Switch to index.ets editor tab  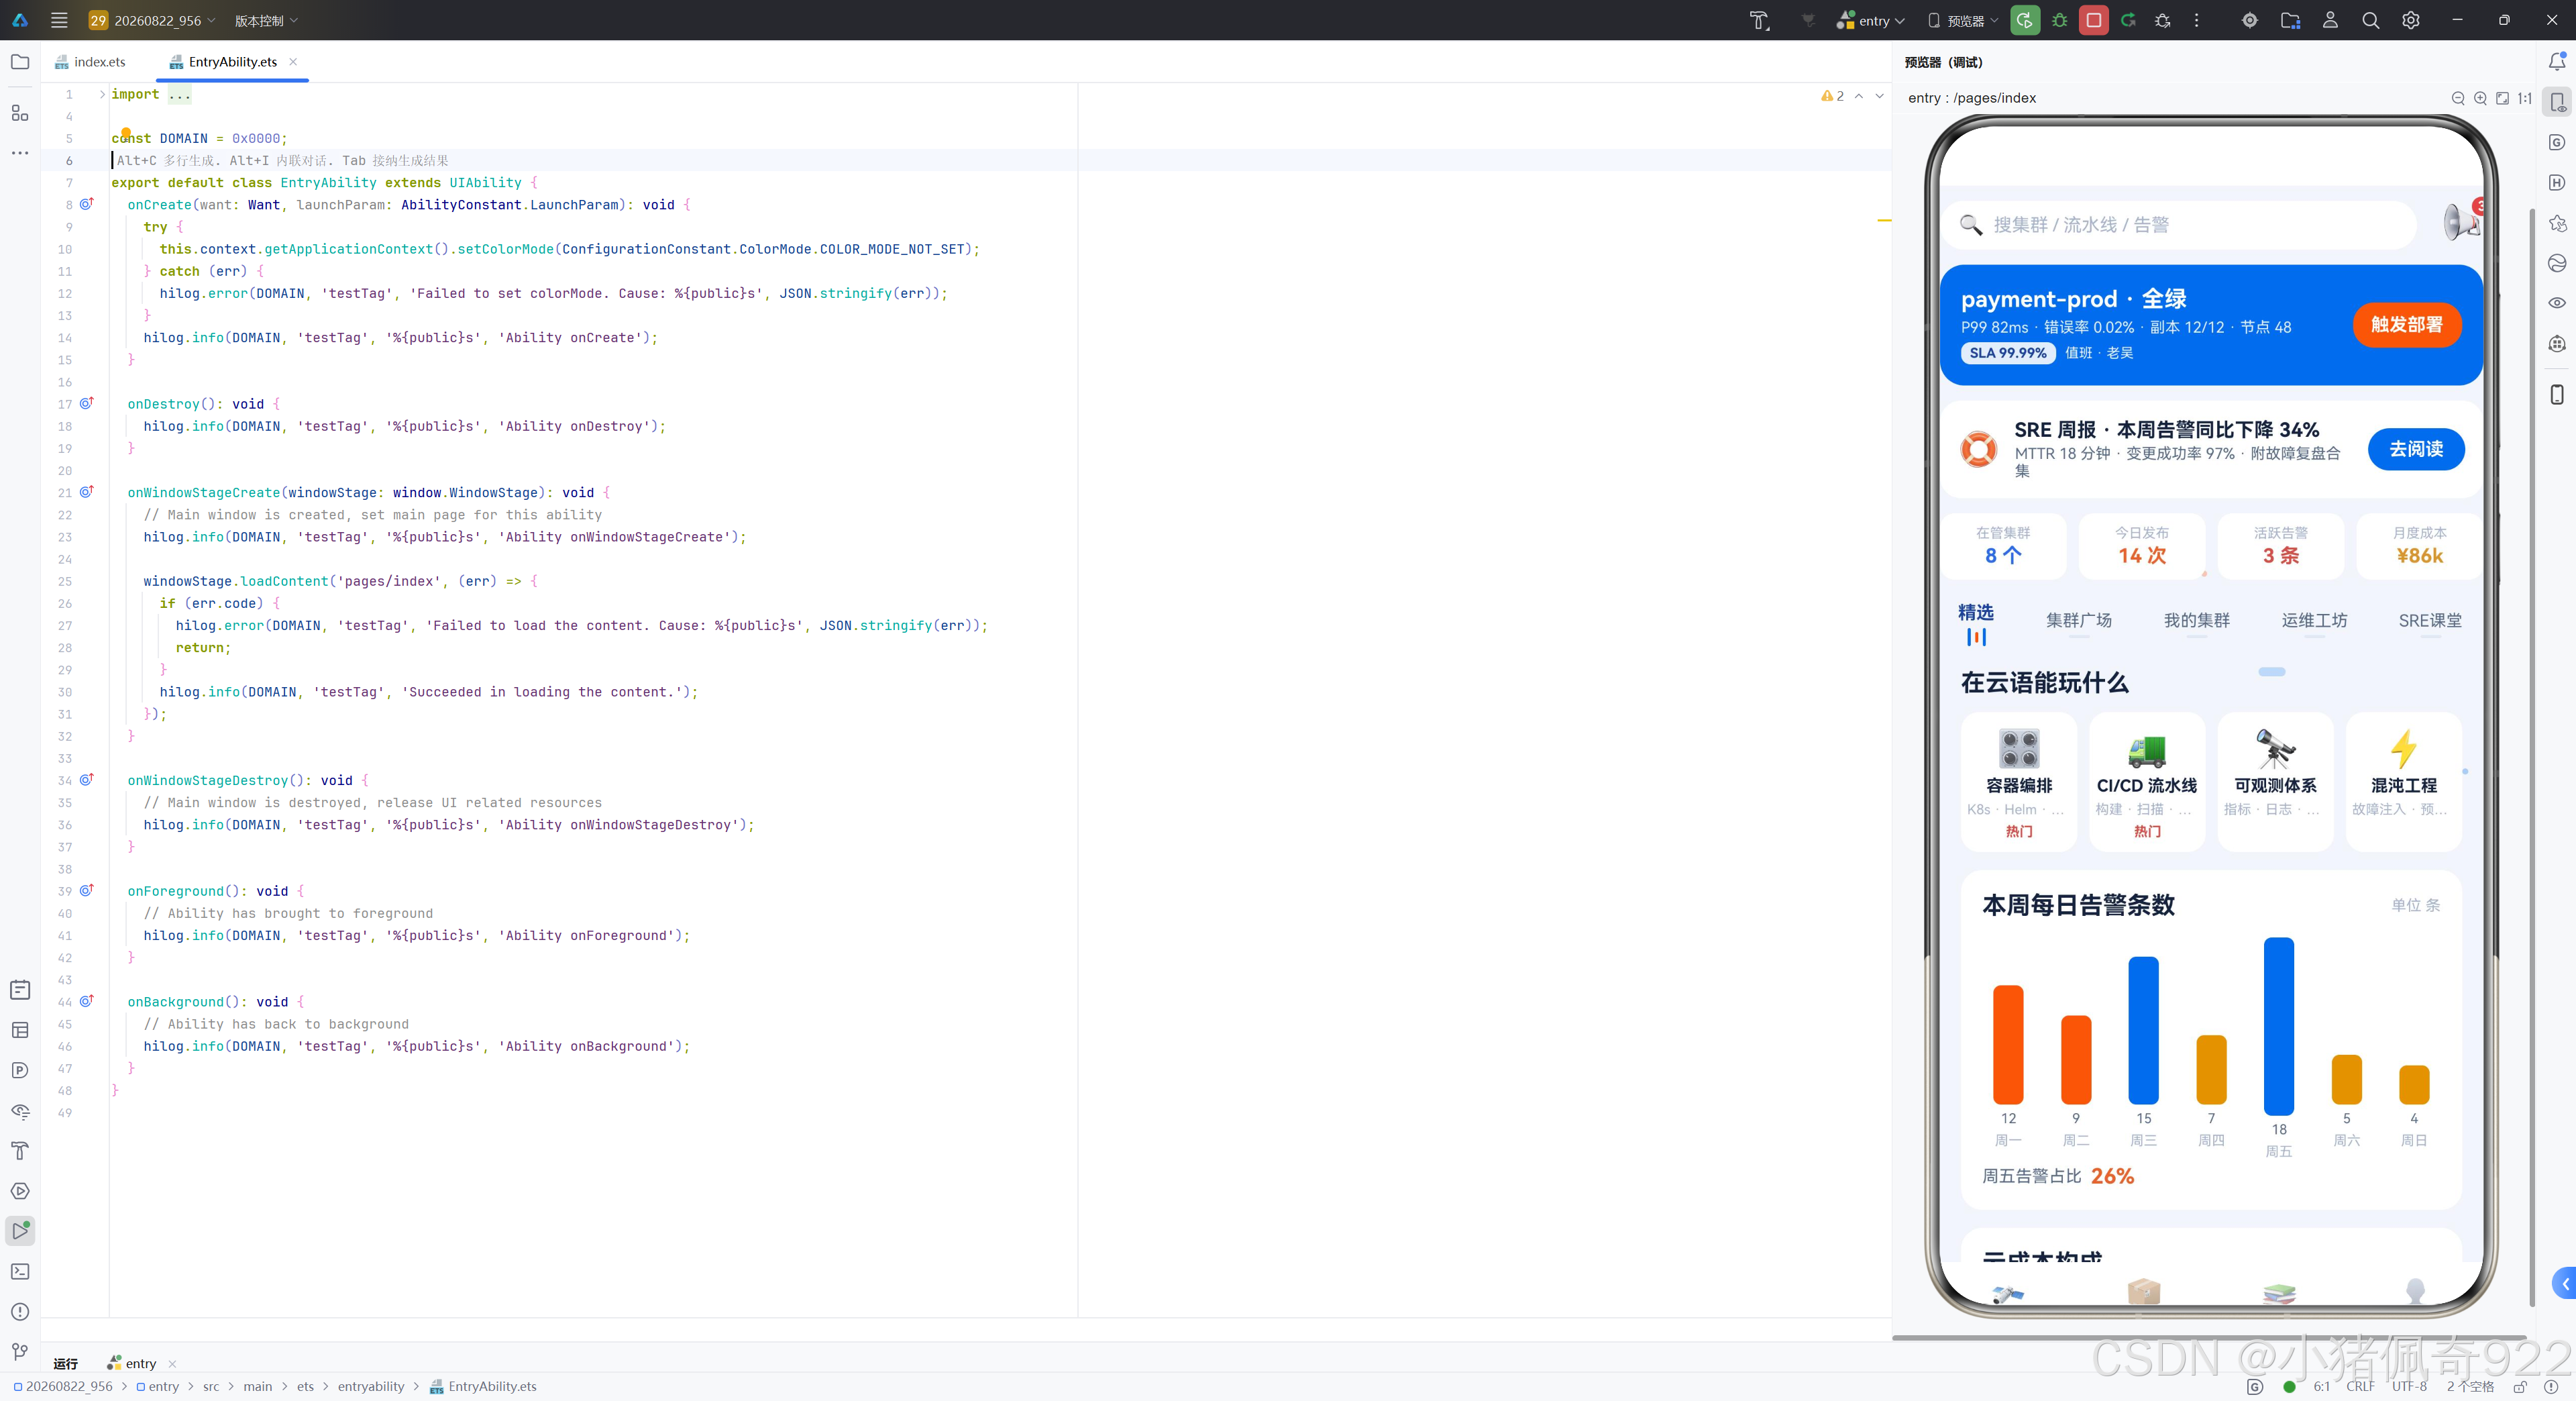[91, 62]
